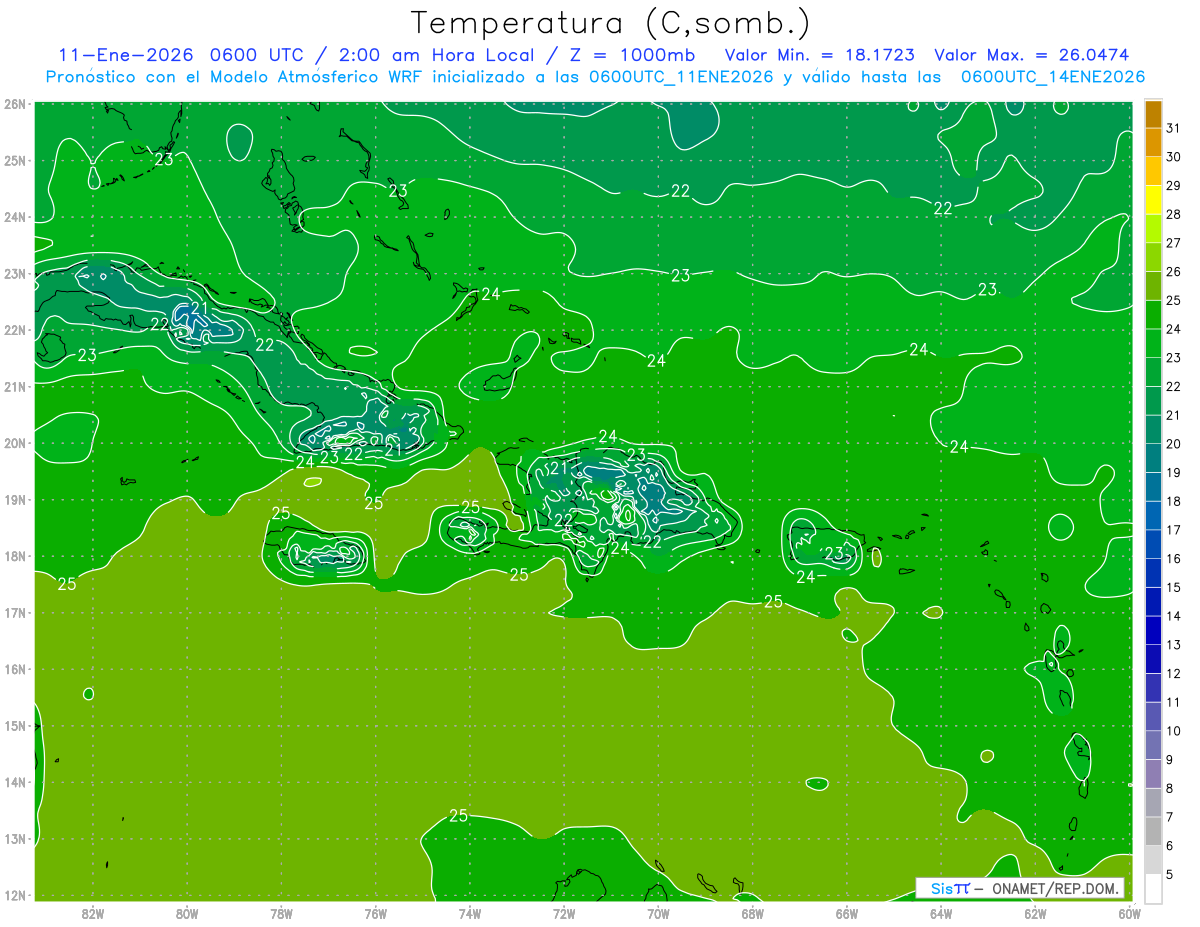Click legend value '10' on color scale
Image resolution: width=1200 pixels, height=927 pixels.
[1173, 731]
